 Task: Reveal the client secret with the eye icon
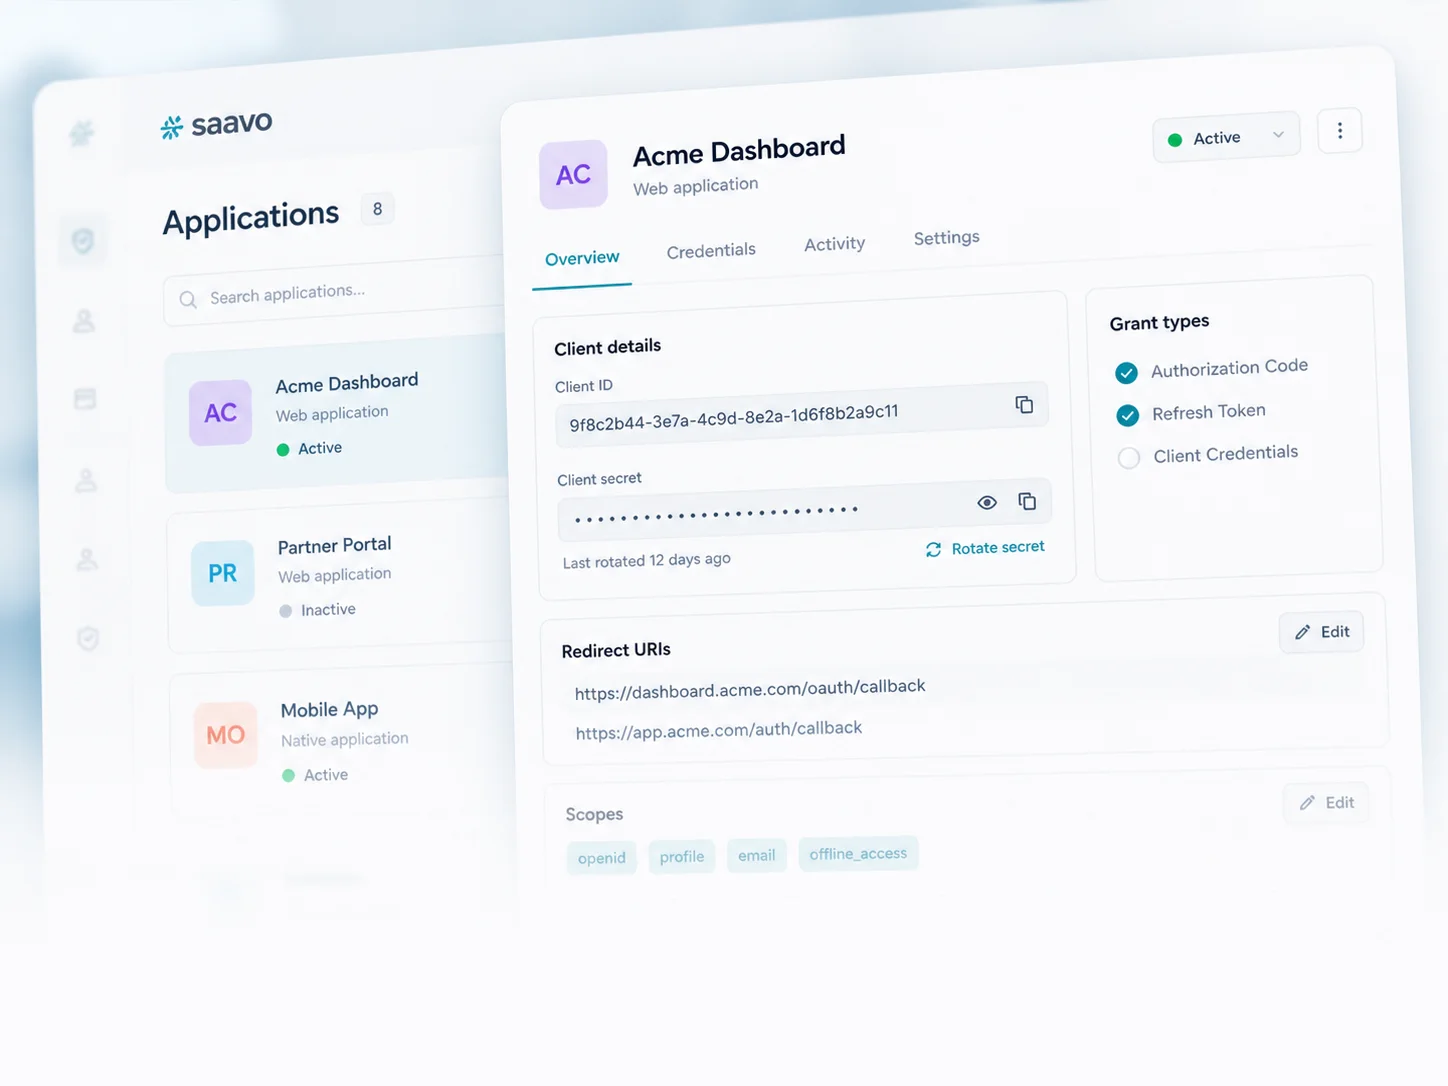[987, 502]
